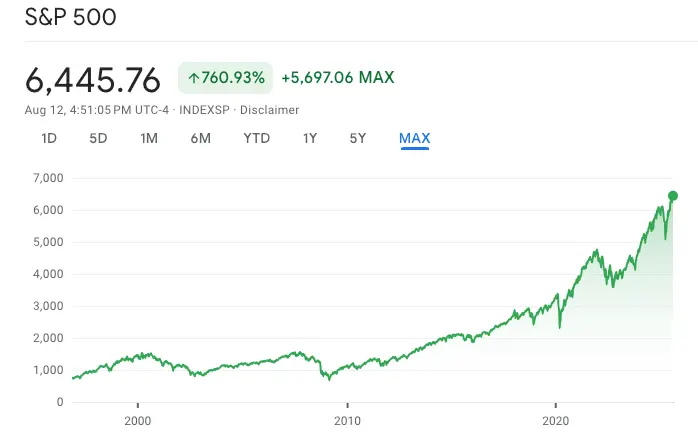Click the MAX range tab
The height and width of the screenshot is (437, 698).
[x=414, y=139]
